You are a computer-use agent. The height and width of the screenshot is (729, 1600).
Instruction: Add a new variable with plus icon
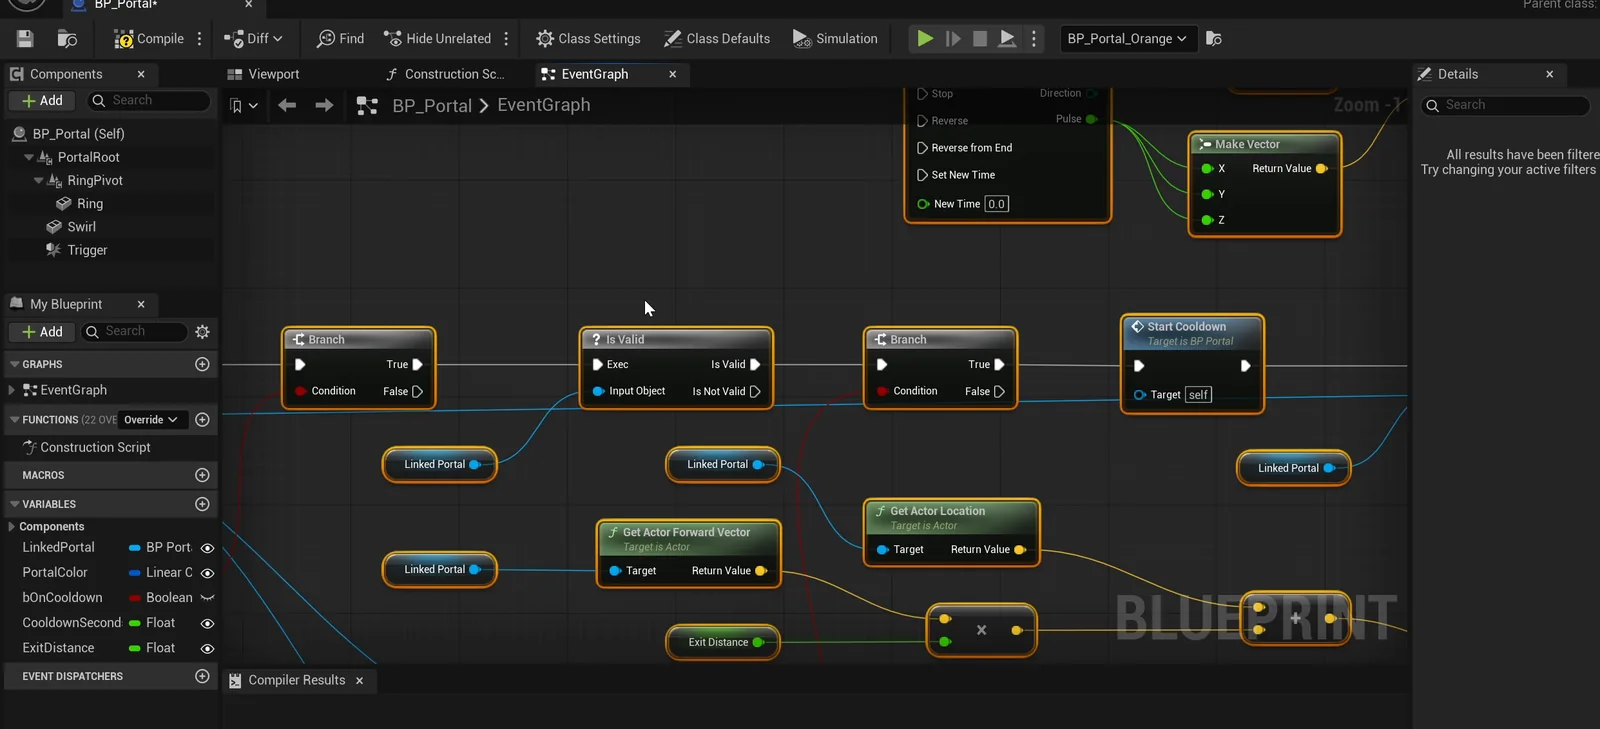(202, 504)
